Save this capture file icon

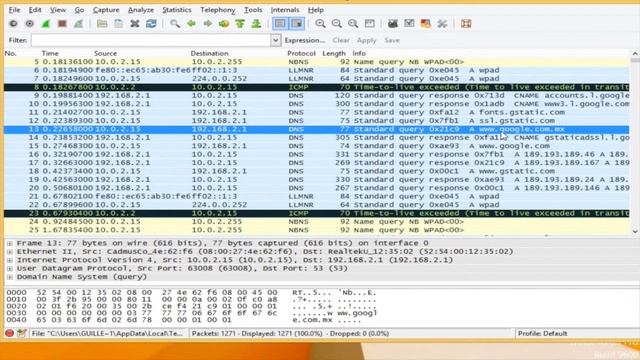coord(118,24)
